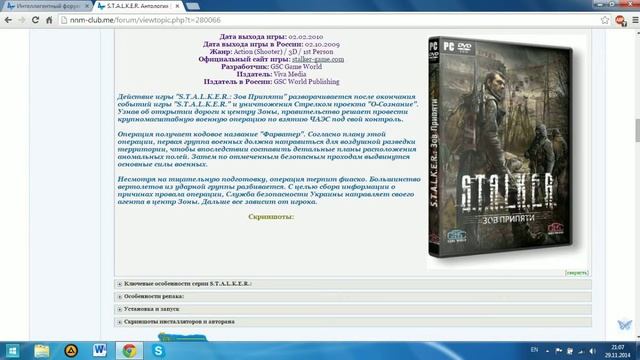
Task: Click the "Дата выхода игры в России" line
Action: point(271,44)
